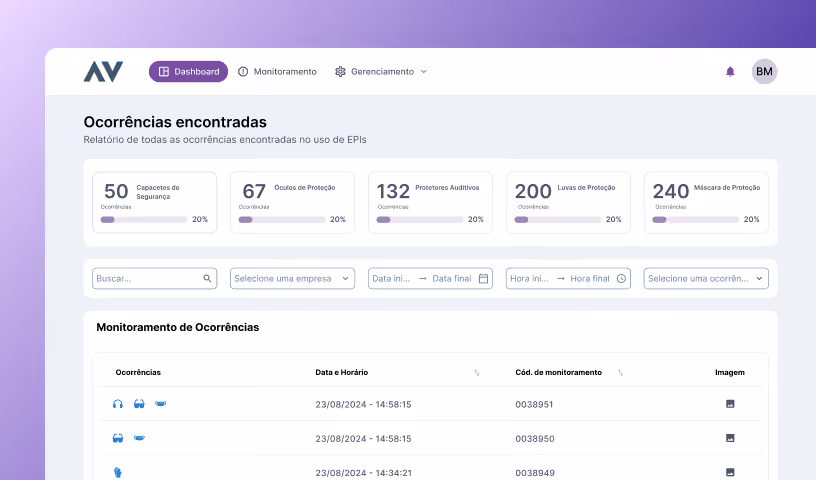Sort by Data e Horário column
816x480 pixels.
coord(477,373)
